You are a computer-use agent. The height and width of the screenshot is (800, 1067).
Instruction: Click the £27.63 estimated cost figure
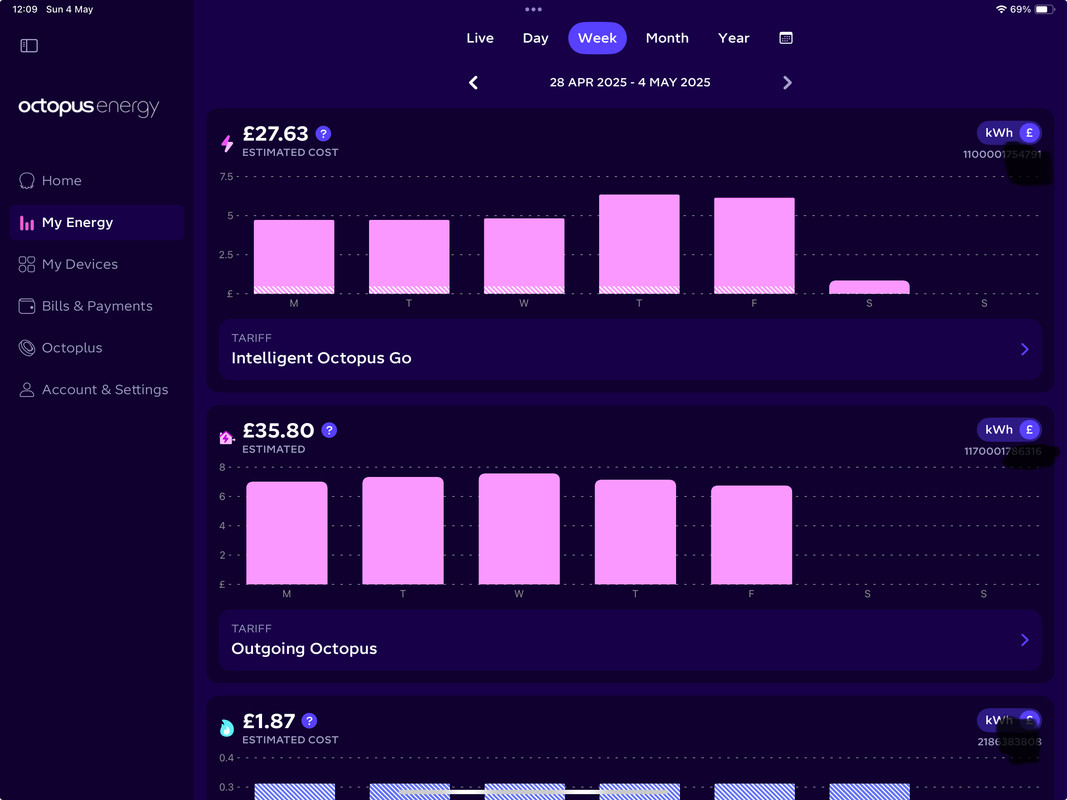[x=276, y=133]
